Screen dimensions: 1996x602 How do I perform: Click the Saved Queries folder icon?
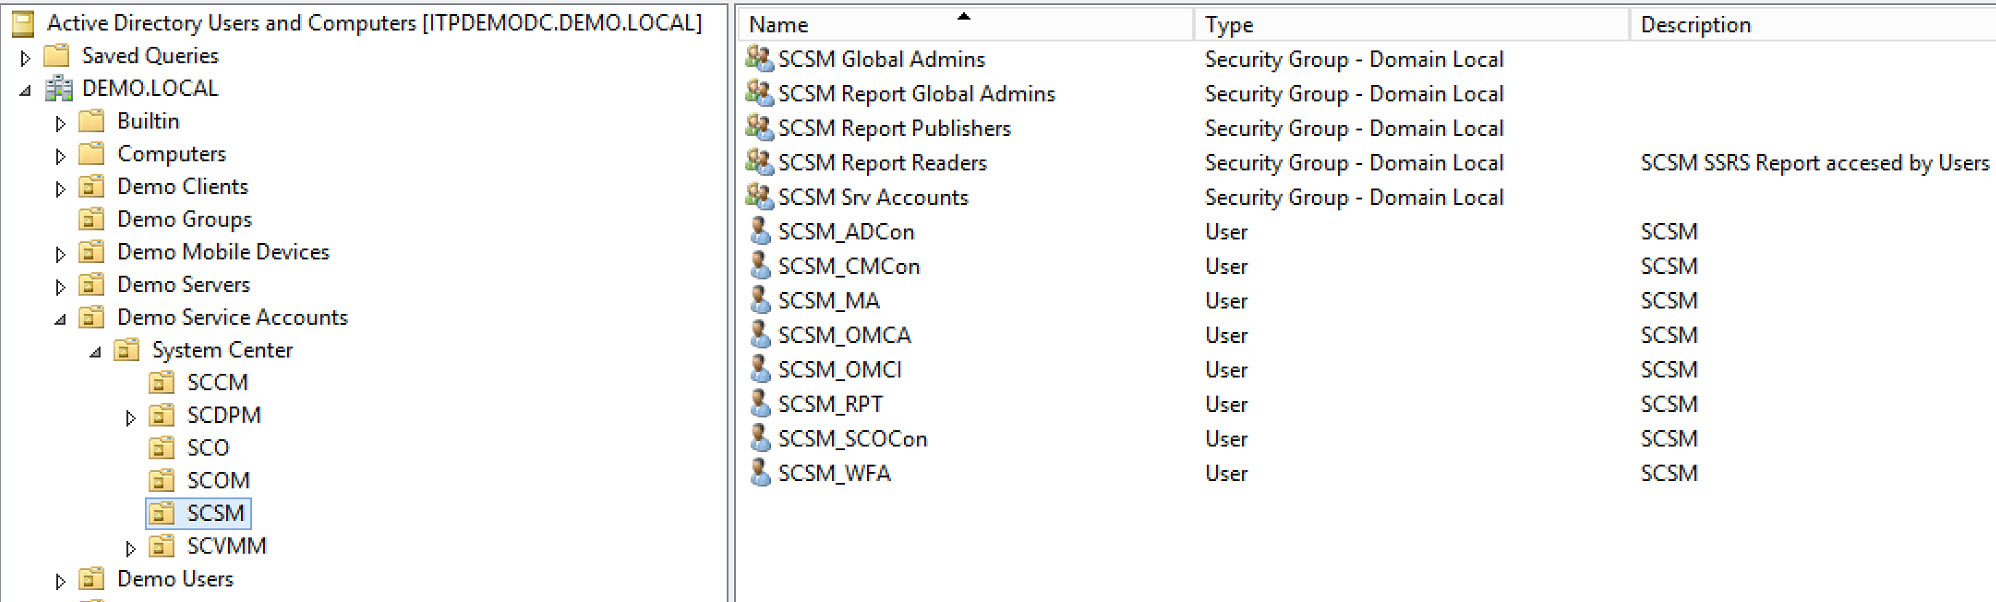tap(57, 55)
